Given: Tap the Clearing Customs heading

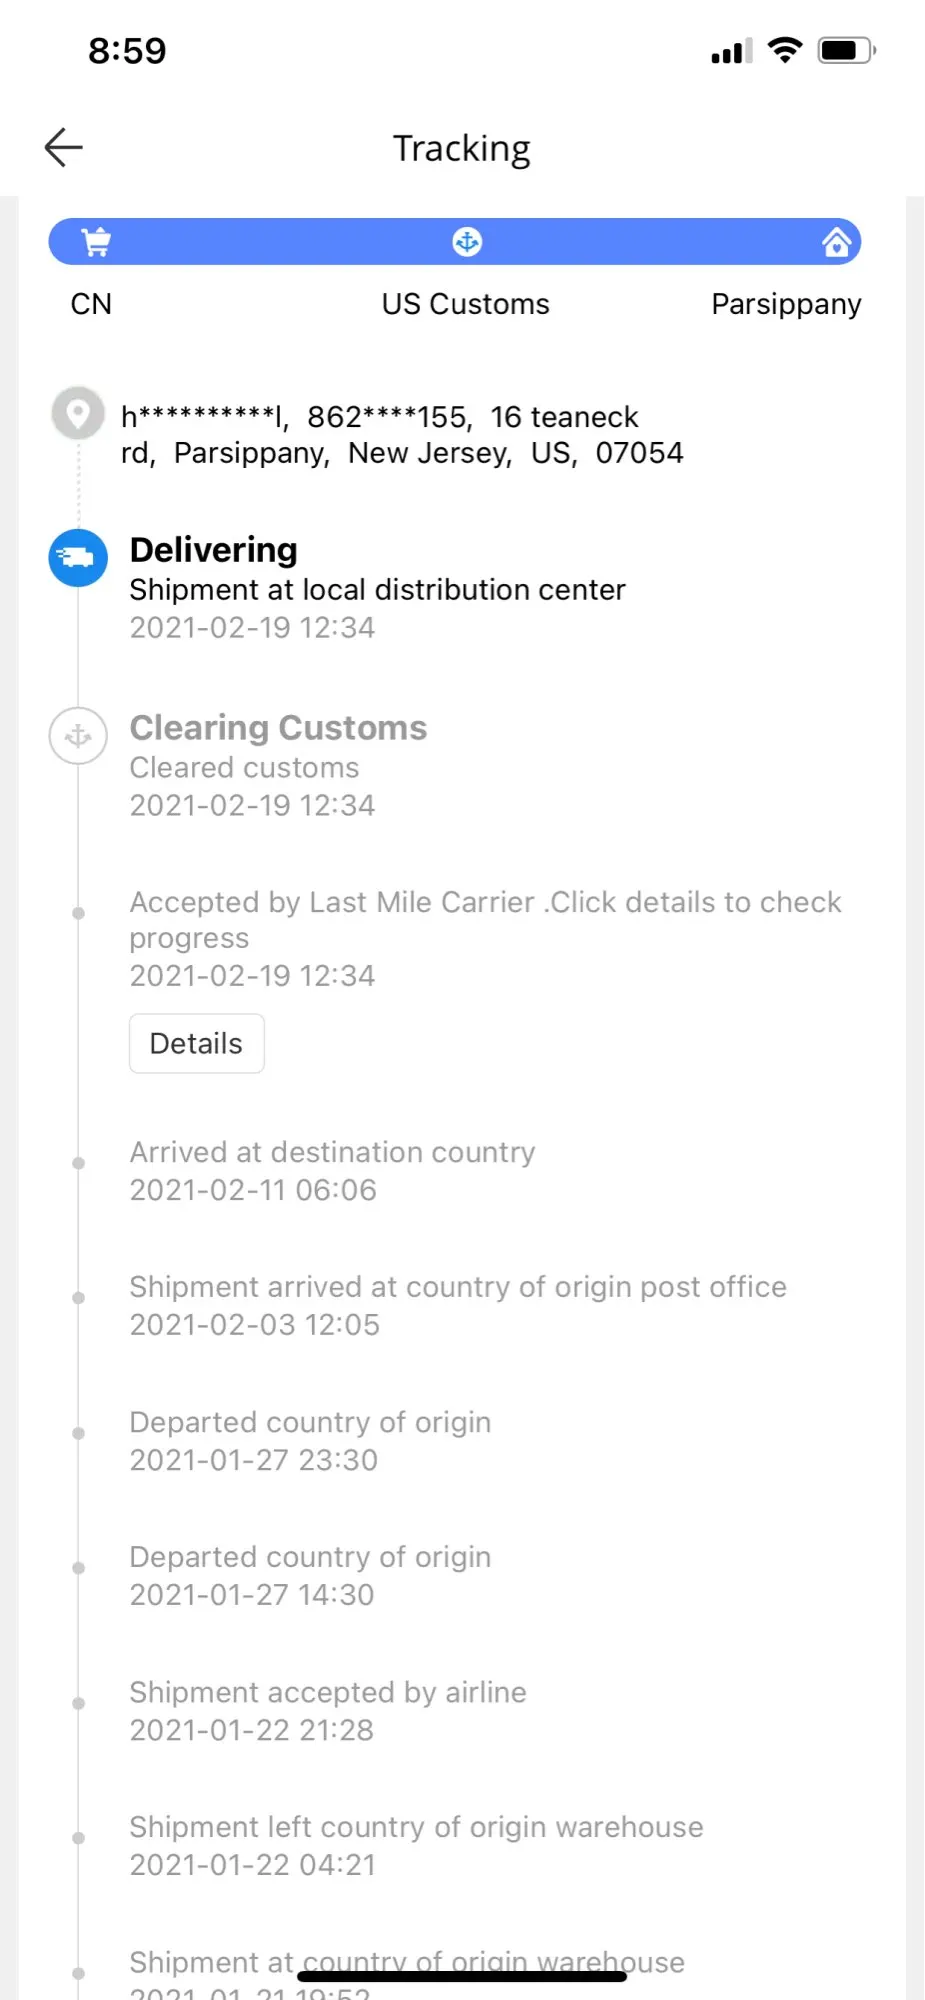Looking at the screenshot, I should (278, 728).
